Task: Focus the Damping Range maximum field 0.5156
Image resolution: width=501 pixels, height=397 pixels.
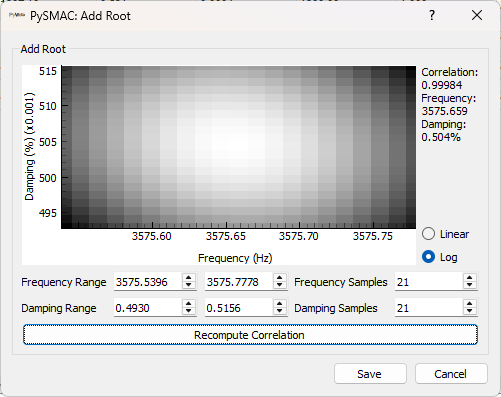Action: [x=239, y=308]
